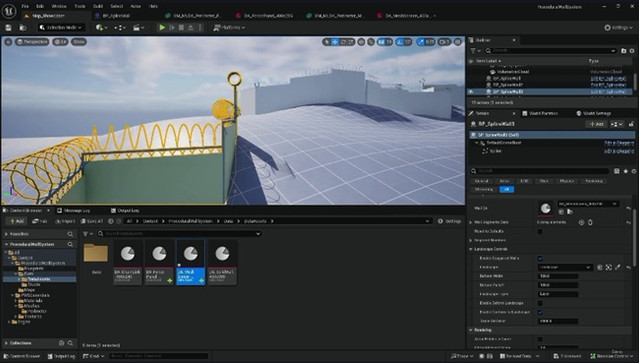Viewport: 639px width, 363px height.
Task: Open the content filter funnel dropdown
Action: [x=88, y=234]
